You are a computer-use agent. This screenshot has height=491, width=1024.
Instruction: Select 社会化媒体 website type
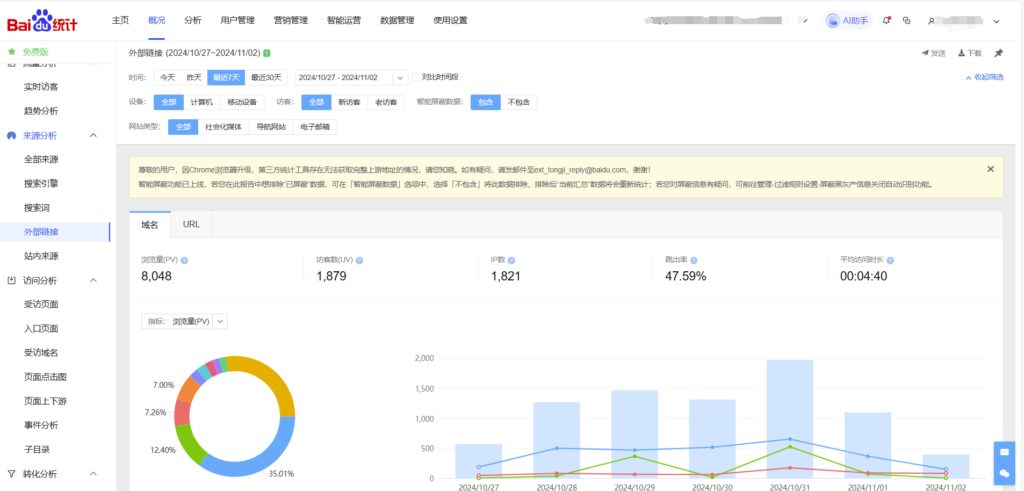click(224, 127)
